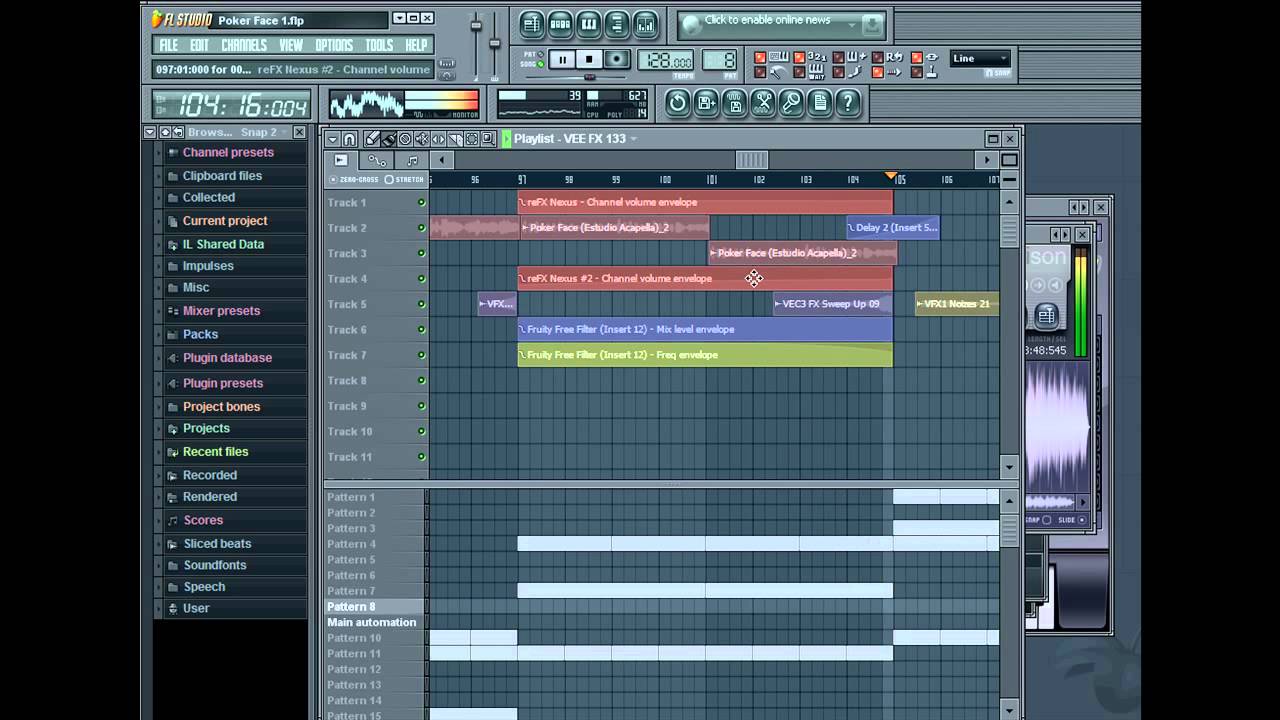
Task: Click the Save project shortcut icon
Action: (x=706, y=103)
